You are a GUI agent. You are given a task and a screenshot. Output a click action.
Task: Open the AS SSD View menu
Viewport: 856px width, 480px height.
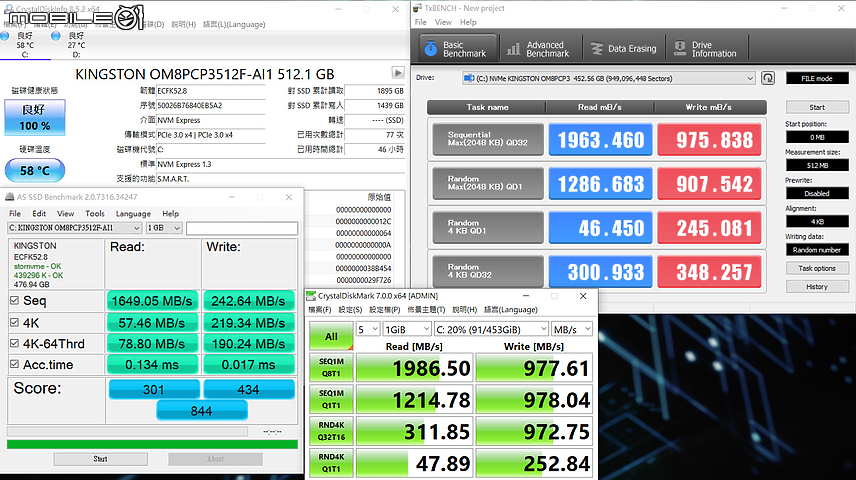65,214
